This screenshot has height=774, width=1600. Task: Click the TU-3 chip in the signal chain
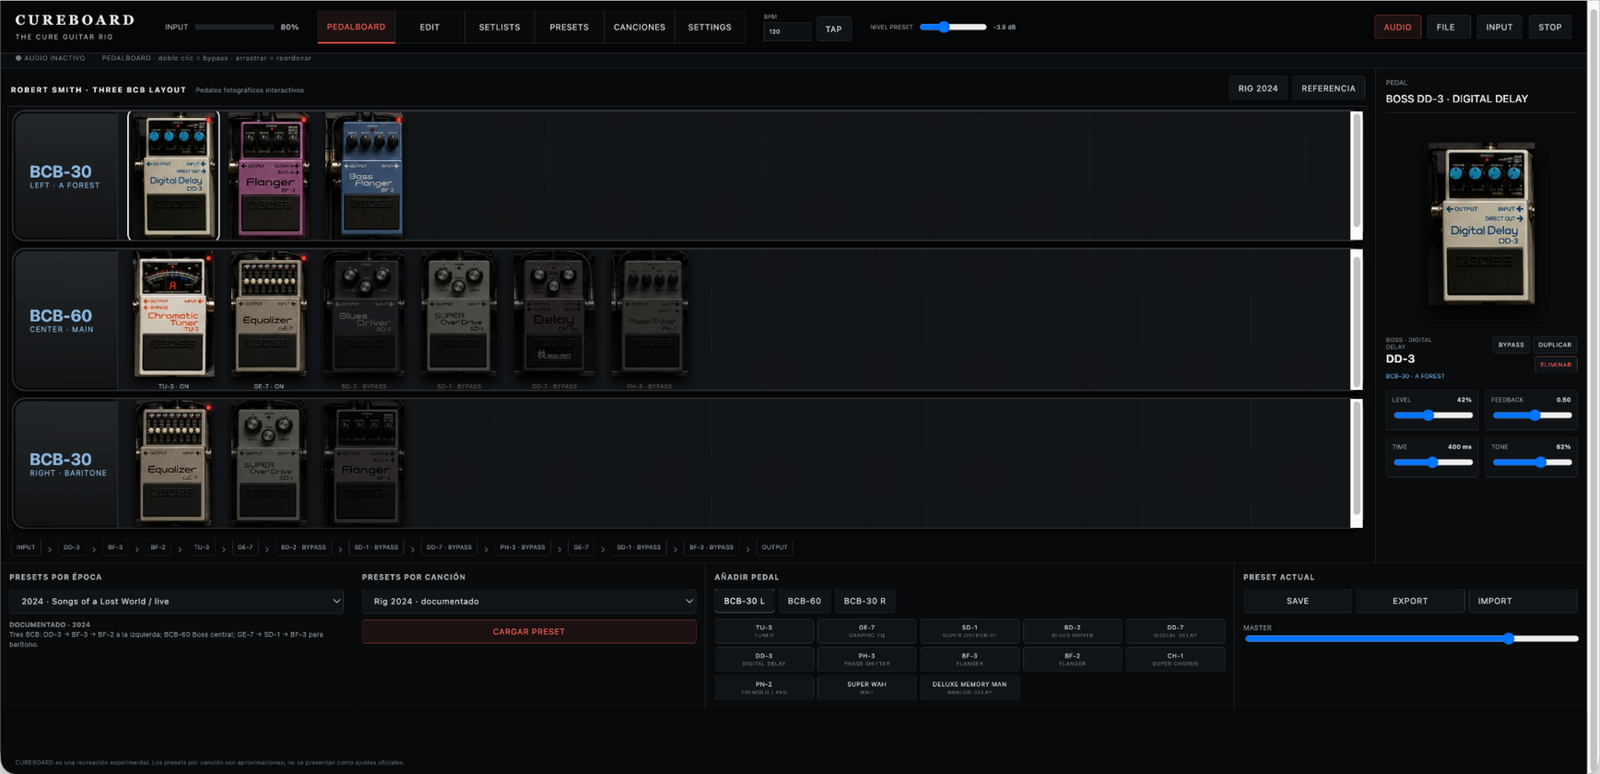click(x=202, y=548)
